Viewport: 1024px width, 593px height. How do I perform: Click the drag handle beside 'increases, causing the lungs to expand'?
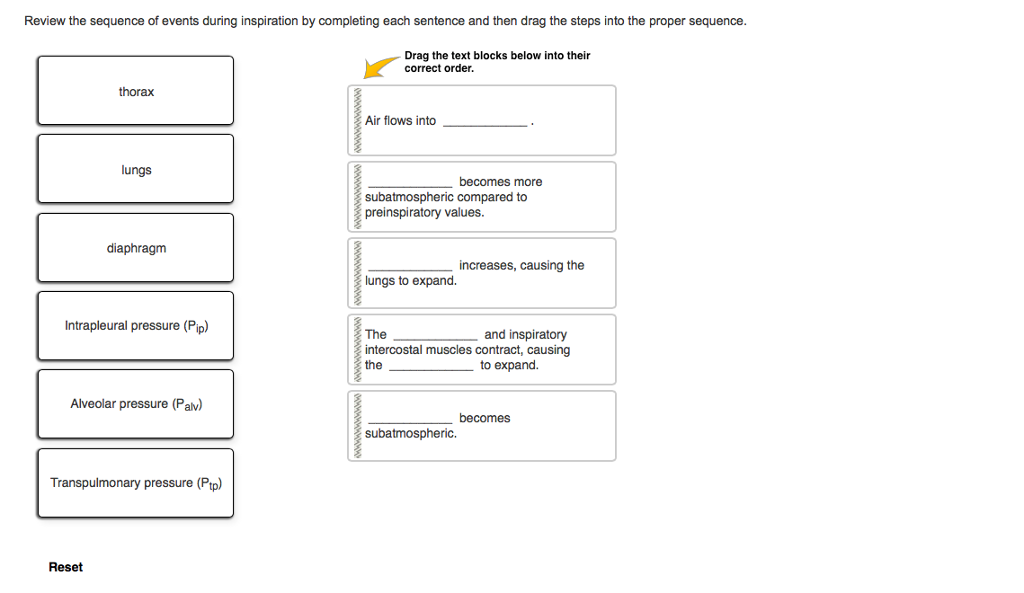pos(358,272)
